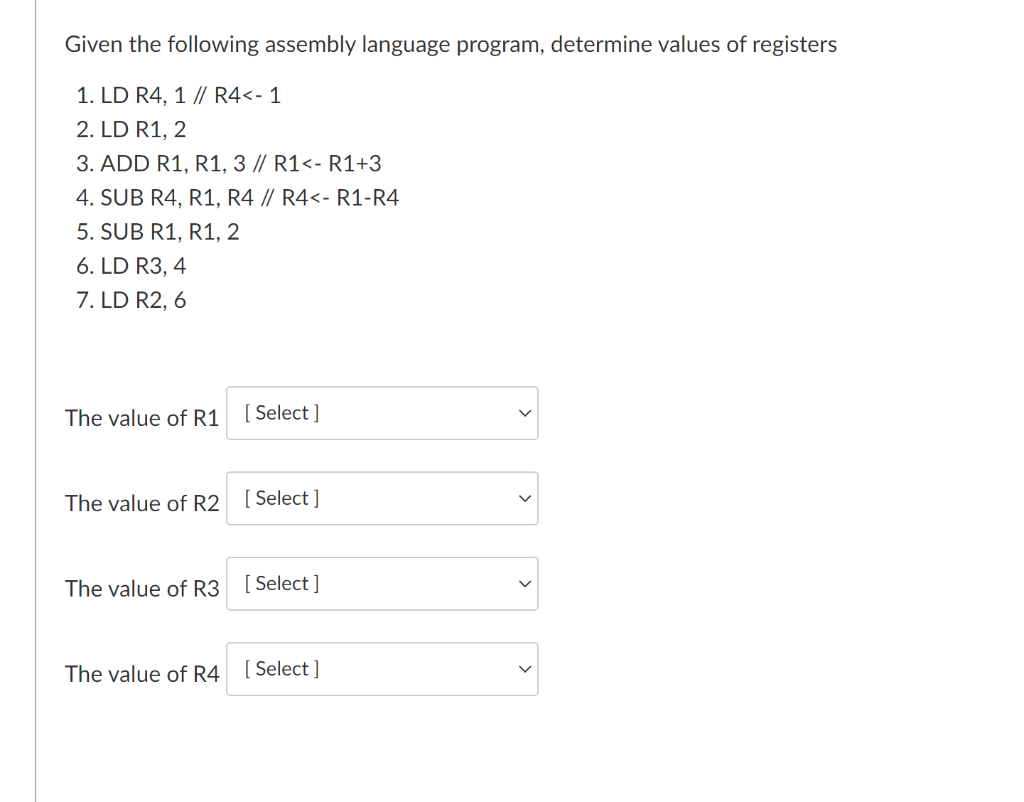The width and height of the screenshot is (1024, 802).
Task: Click the chevron arrow in R1 dropdown
Action: click(x=524, y=413)
